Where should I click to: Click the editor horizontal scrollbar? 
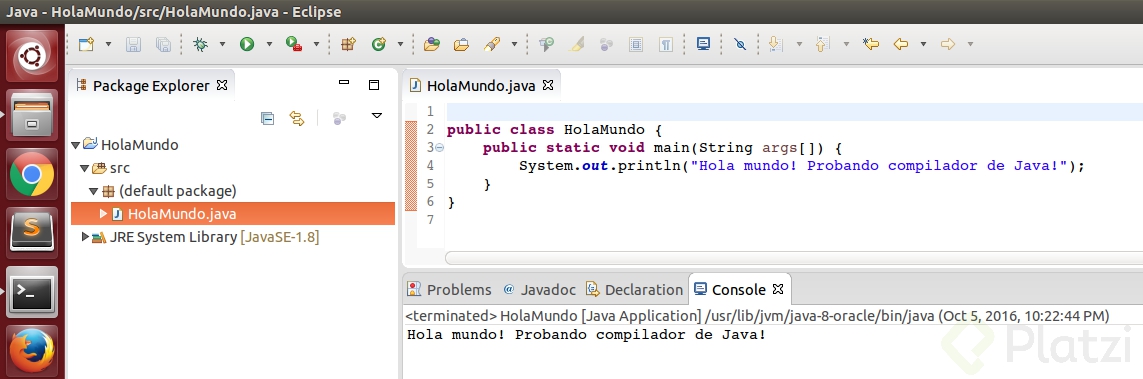click(794, 258)
